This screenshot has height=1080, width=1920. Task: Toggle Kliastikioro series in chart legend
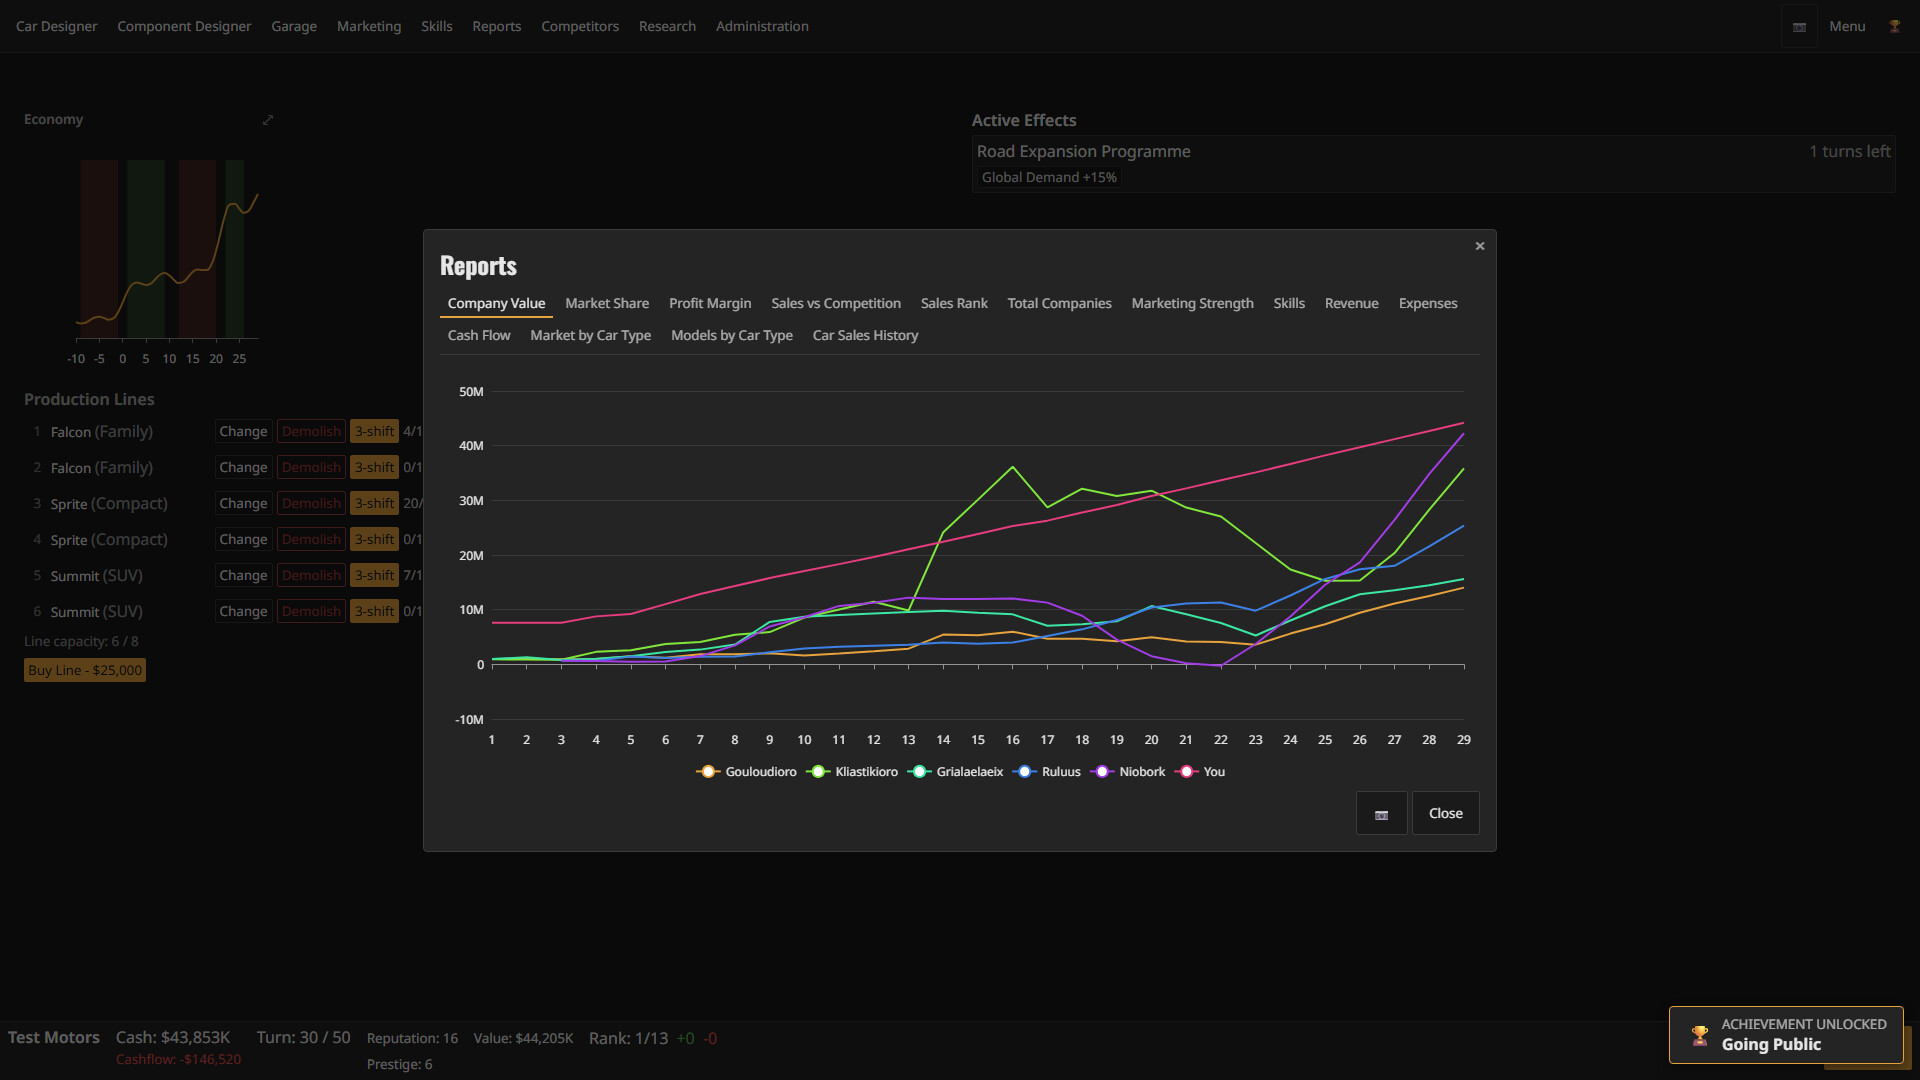point(853,772)
